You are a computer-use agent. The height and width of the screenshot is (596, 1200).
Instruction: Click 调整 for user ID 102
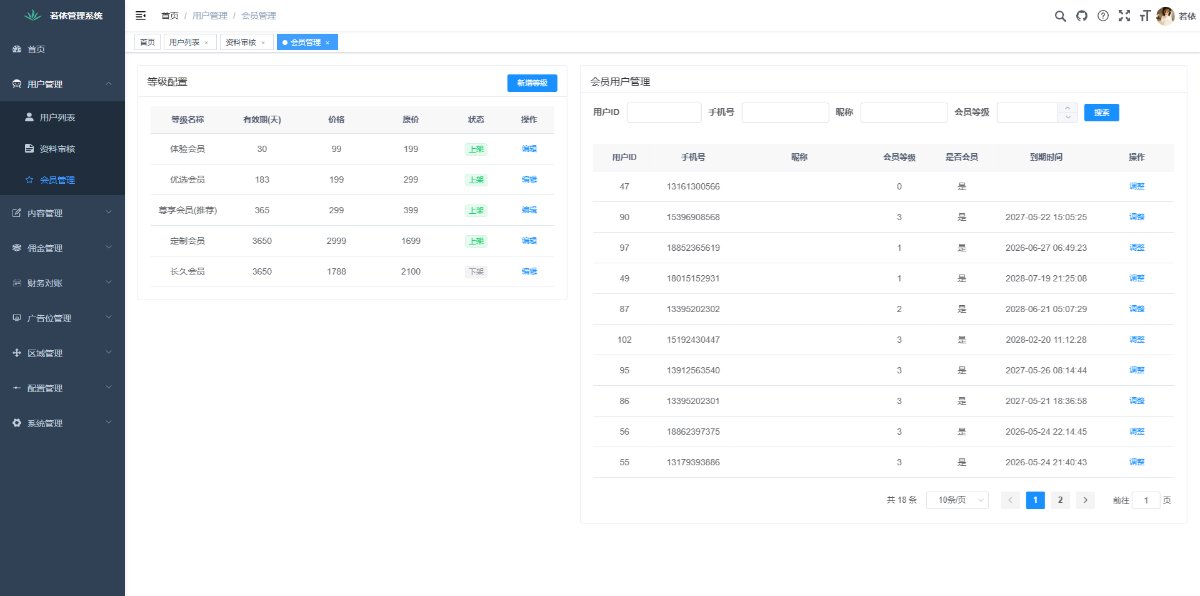coord(1137,340)
